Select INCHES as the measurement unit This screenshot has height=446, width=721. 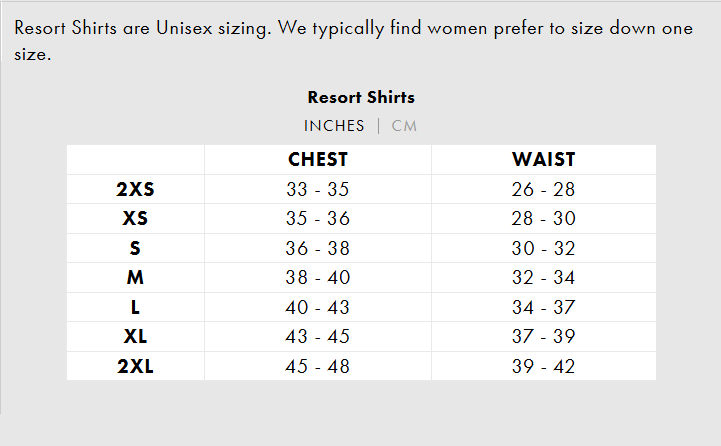click(x=334, y=126)
